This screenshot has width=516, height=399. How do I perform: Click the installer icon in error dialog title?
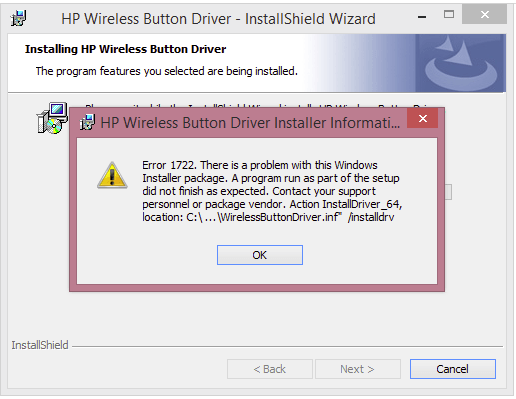87,122
